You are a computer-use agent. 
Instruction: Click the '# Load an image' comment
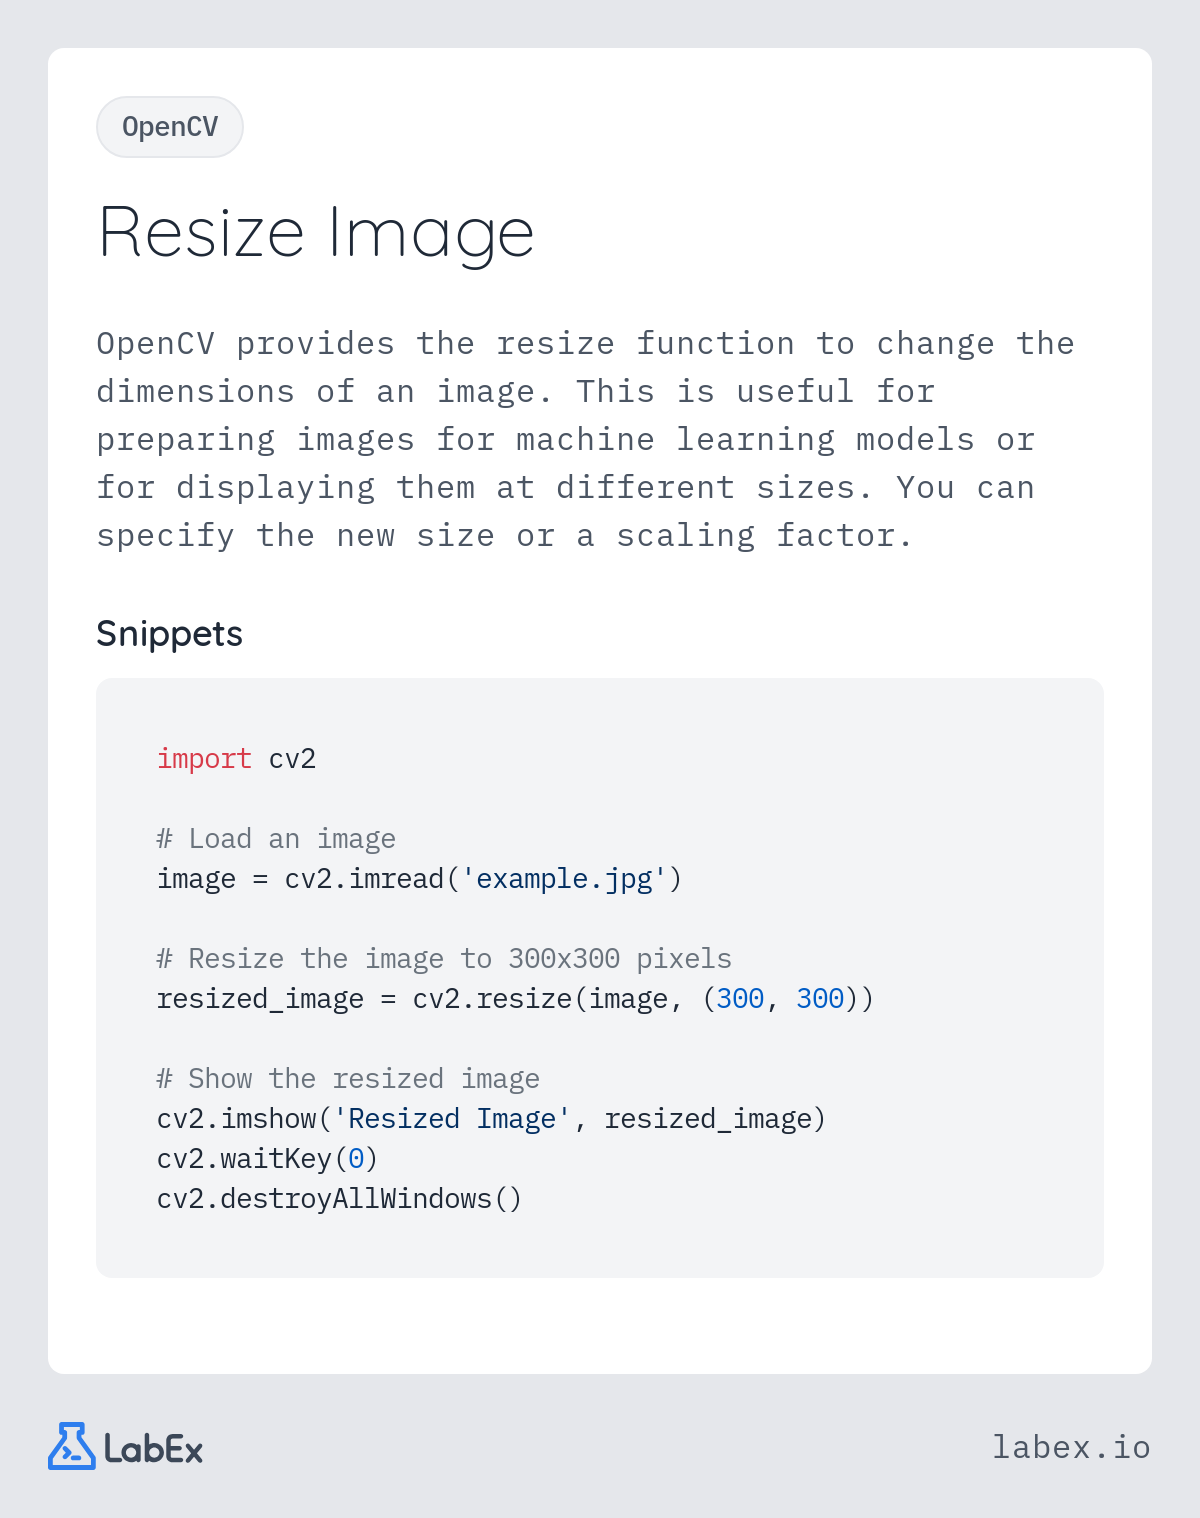(276, 839)
